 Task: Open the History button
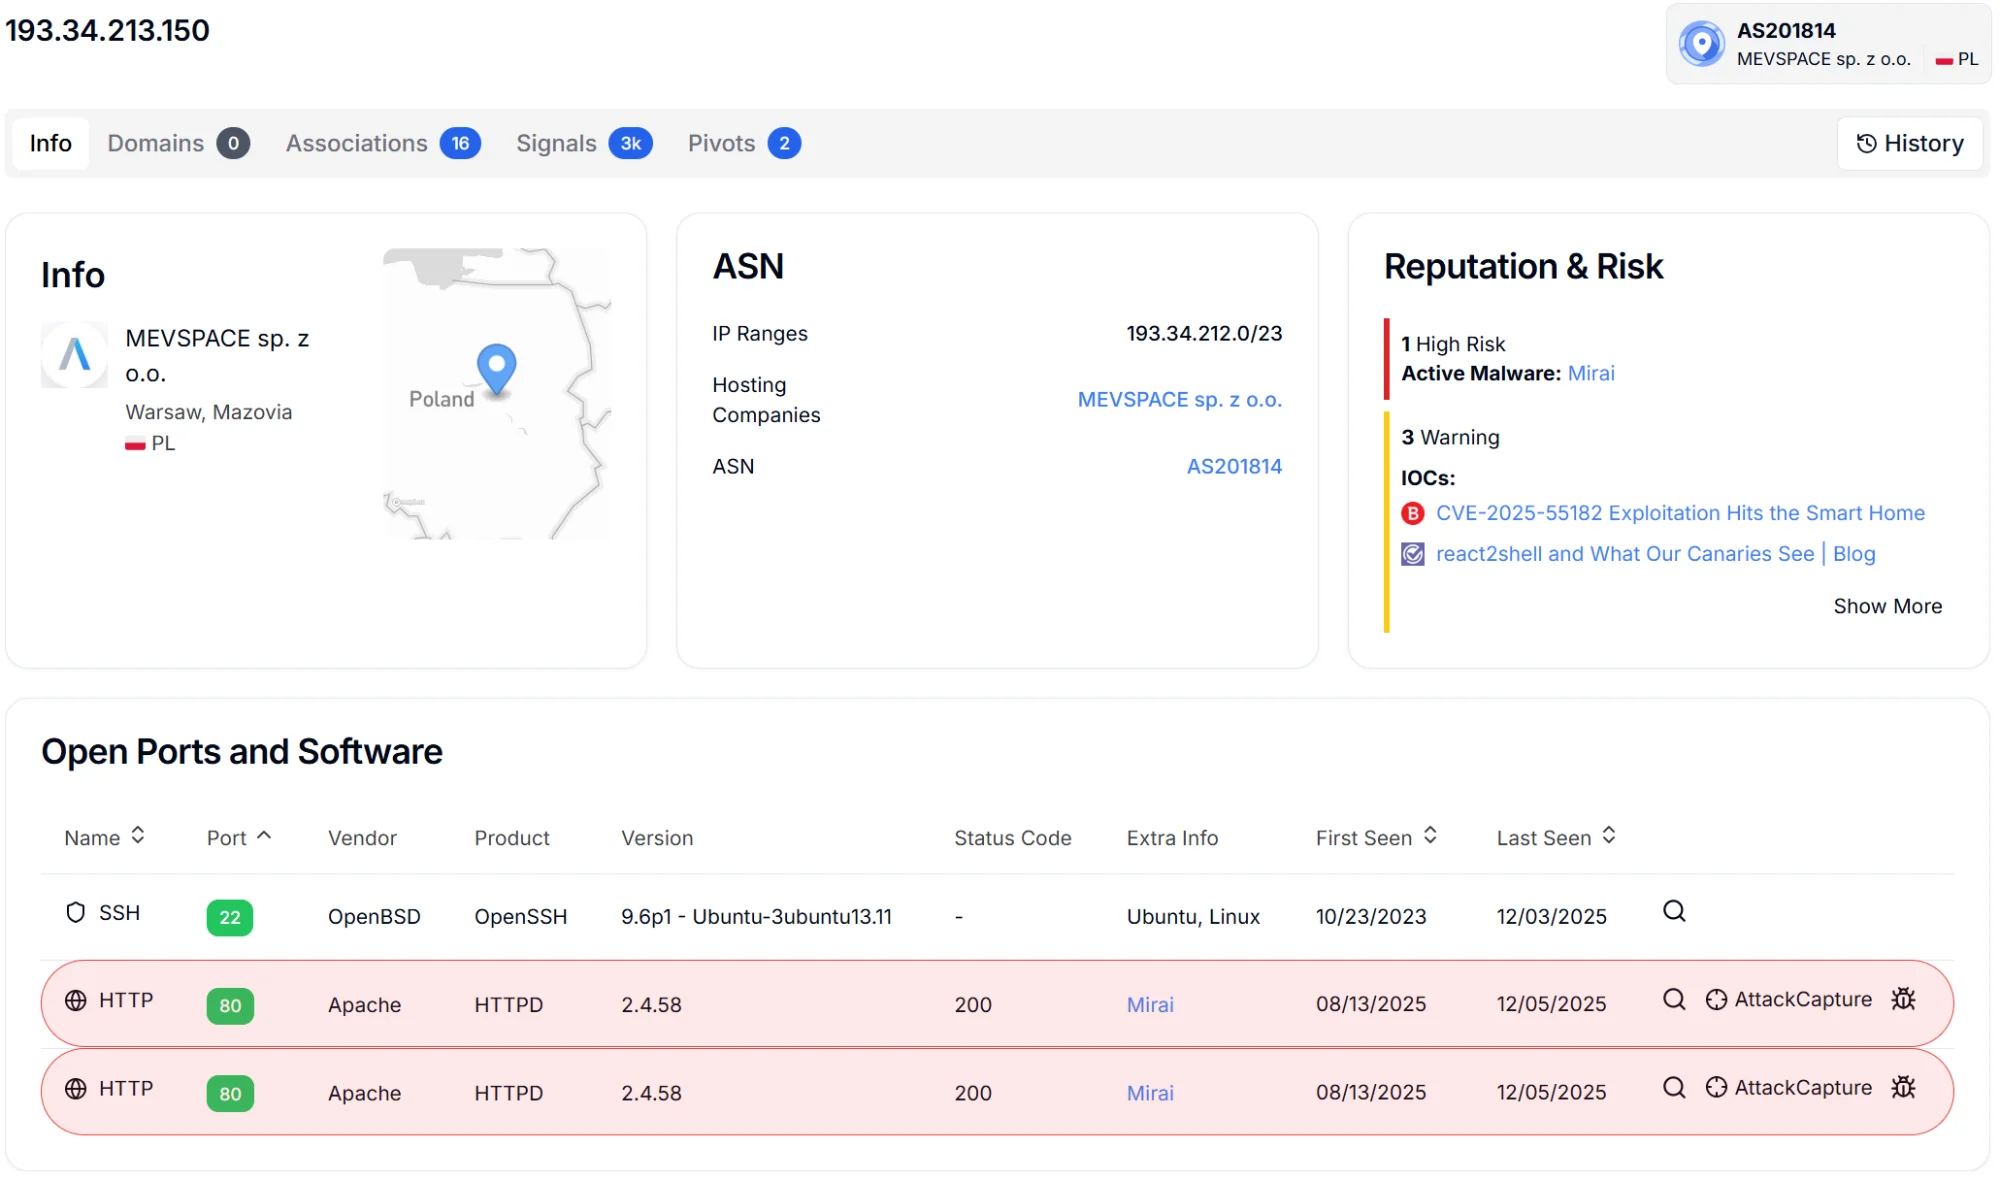pyautogui.click(x=1909, y=143)
